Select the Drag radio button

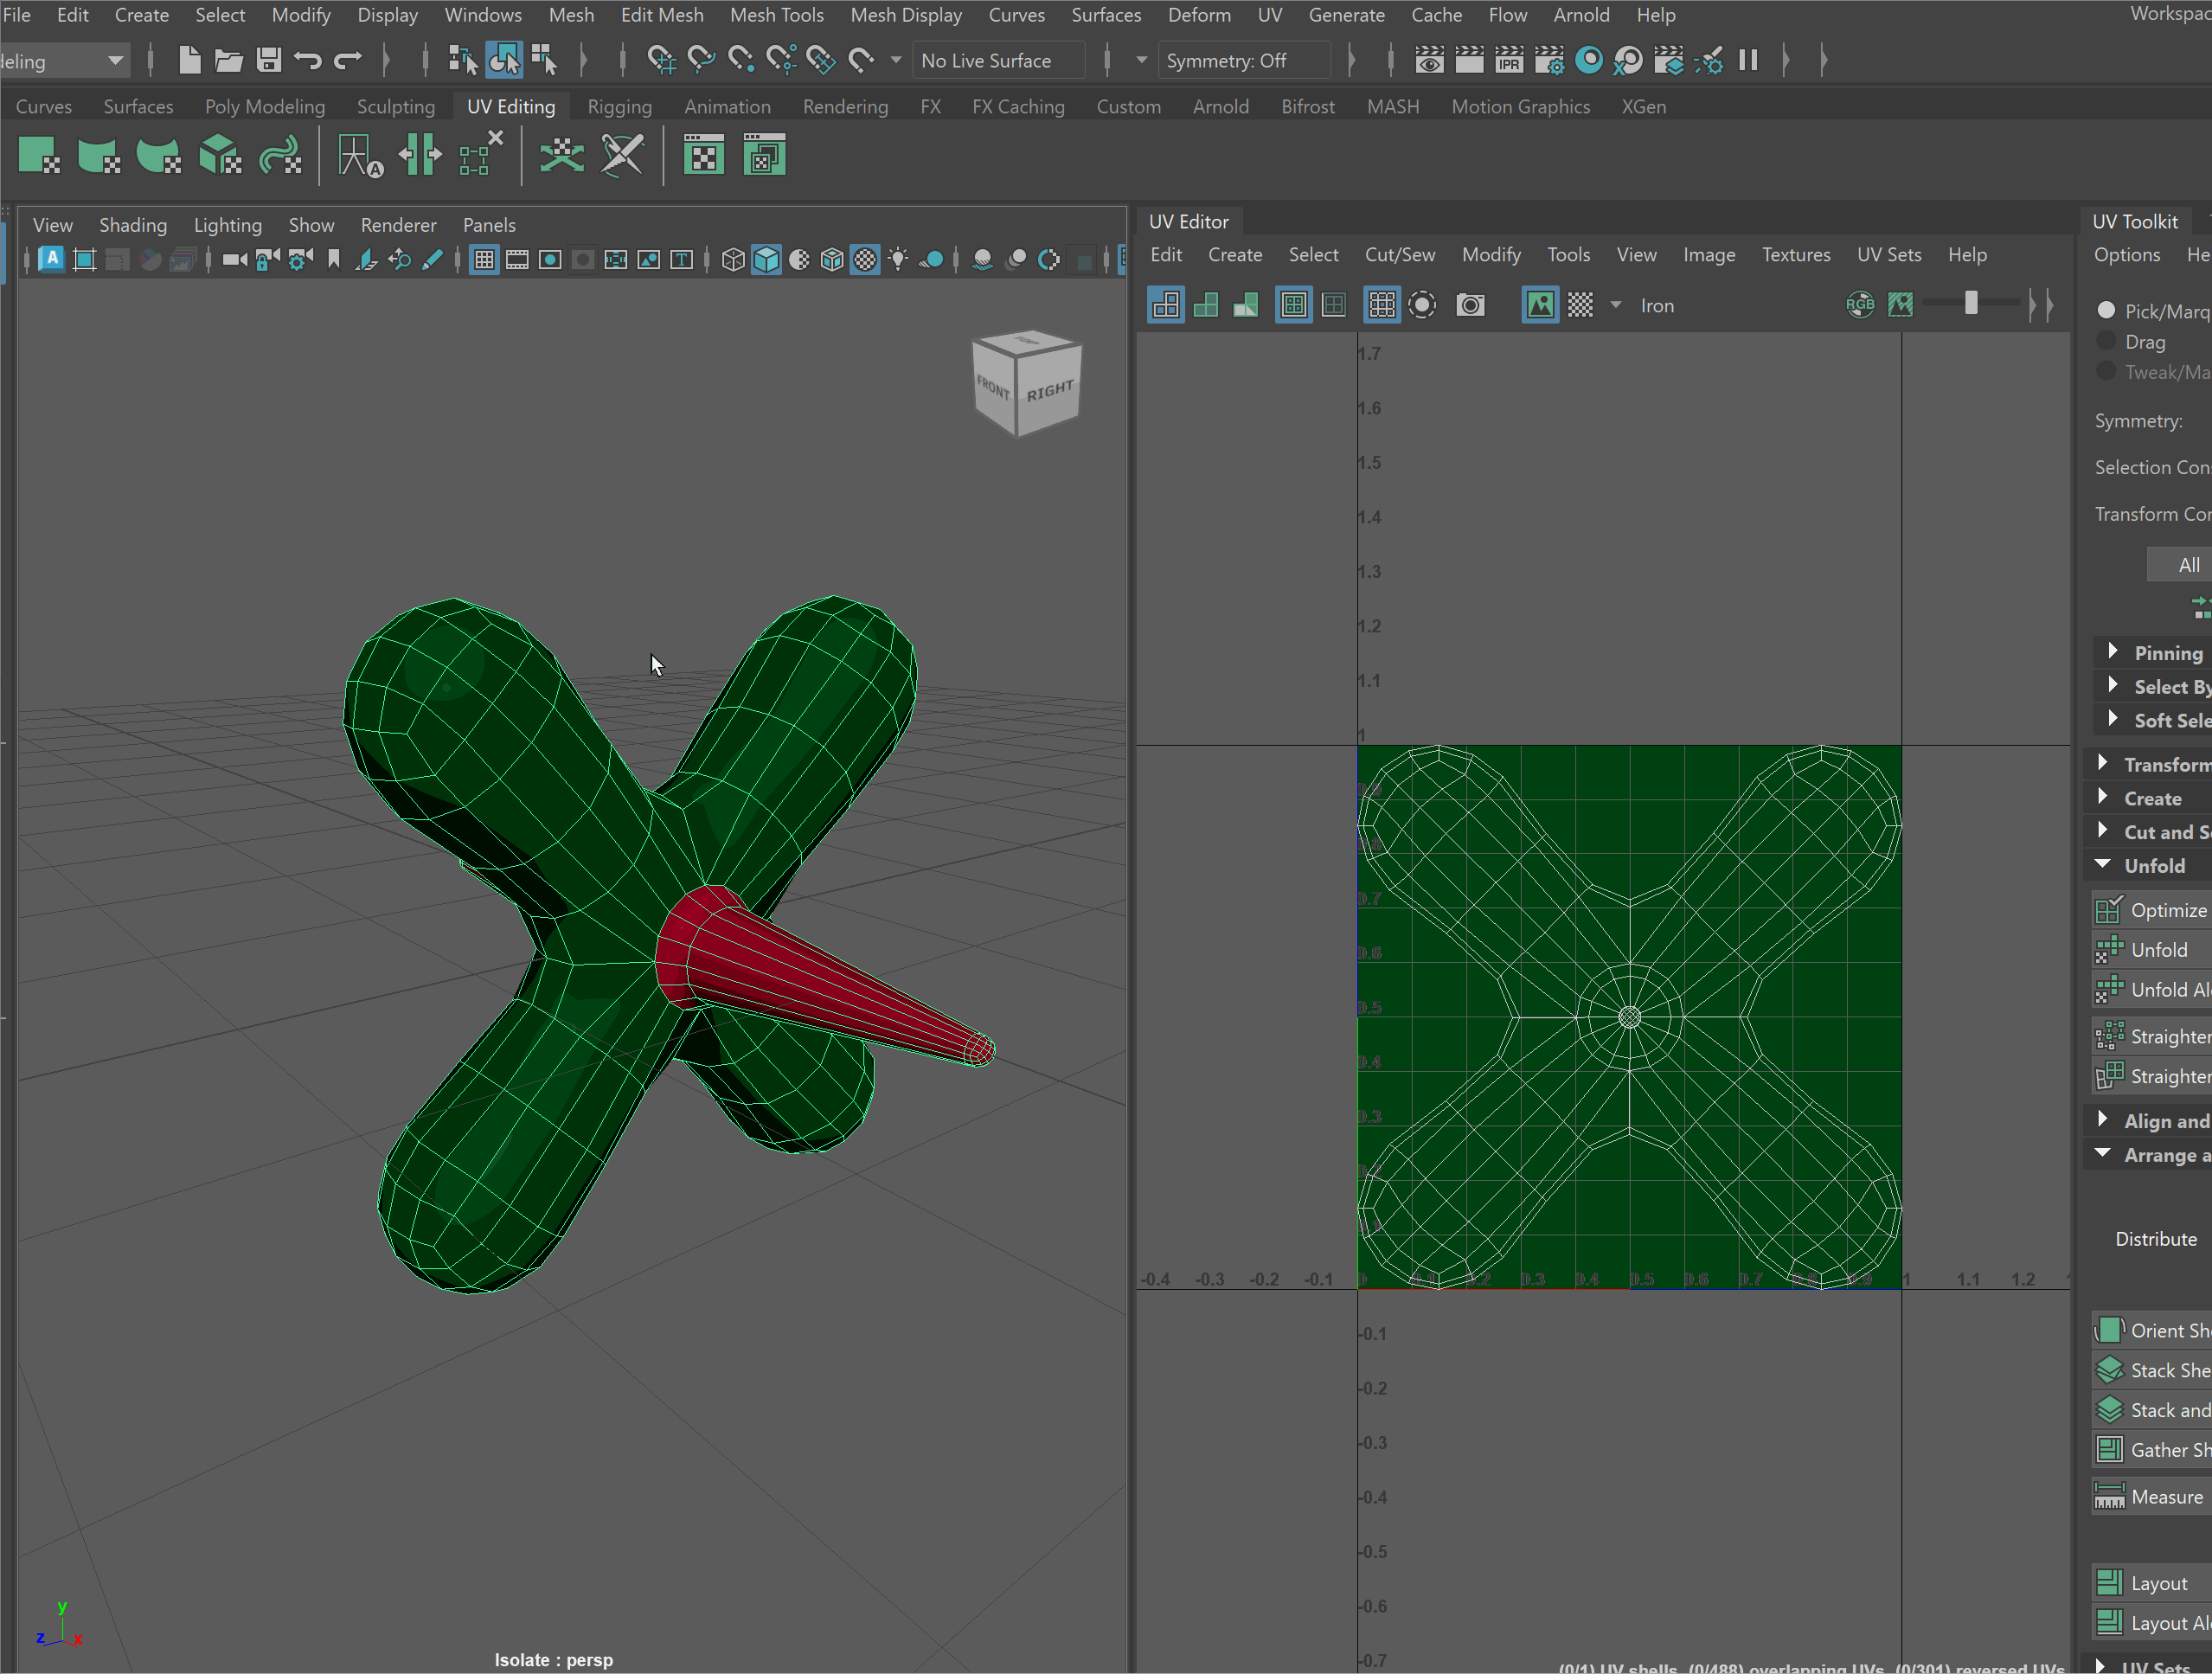[2106, 341]
